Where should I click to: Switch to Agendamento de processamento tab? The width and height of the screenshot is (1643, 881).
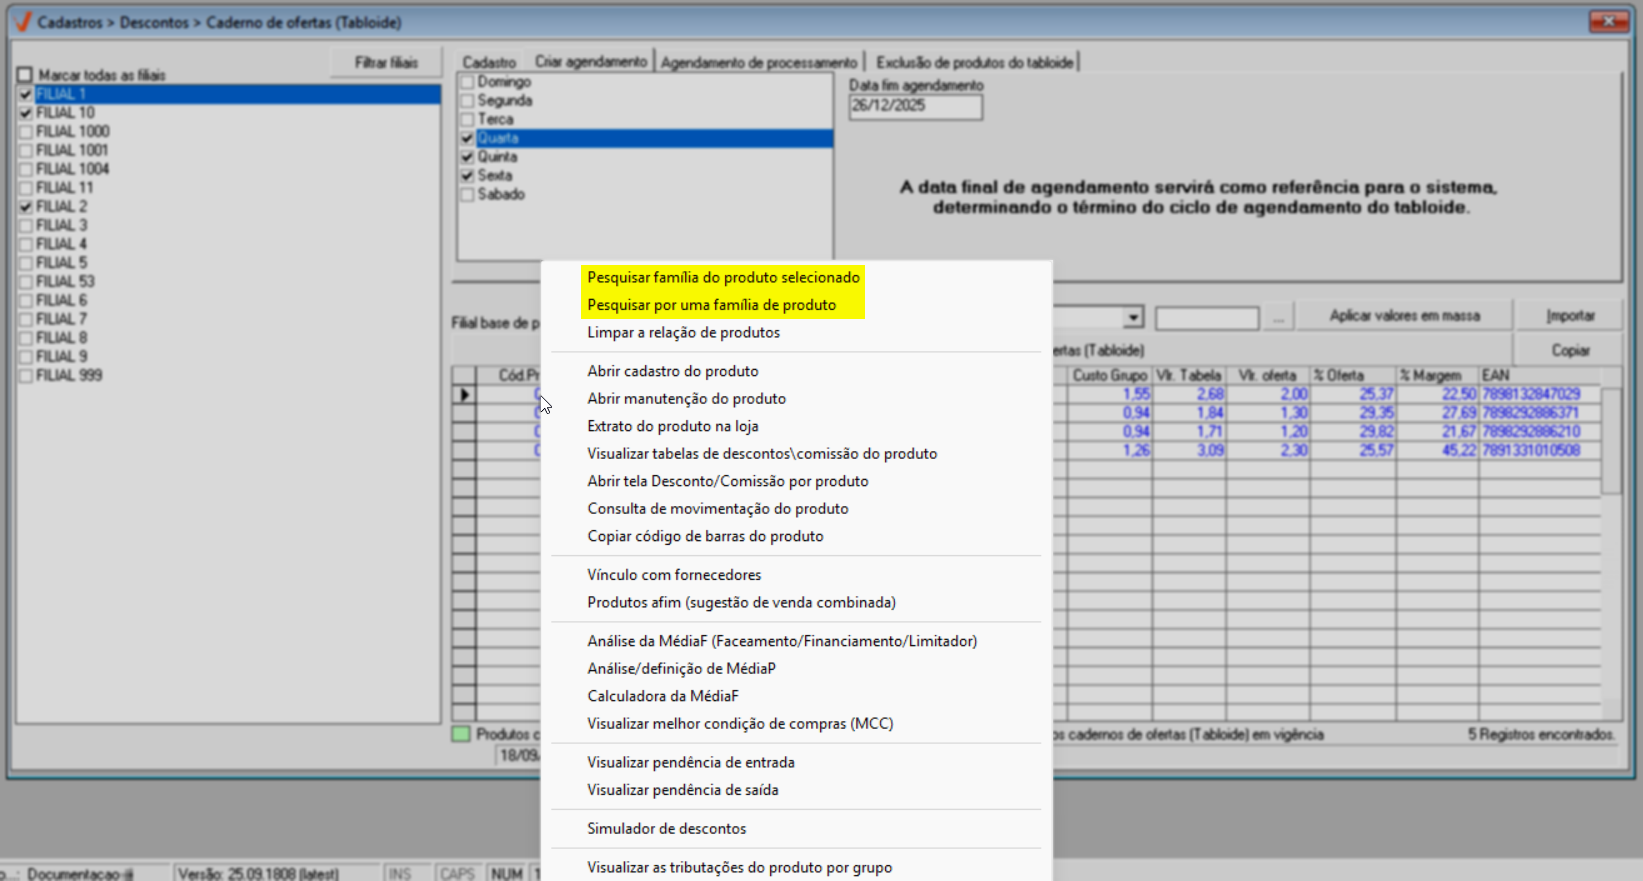point(759,62)
